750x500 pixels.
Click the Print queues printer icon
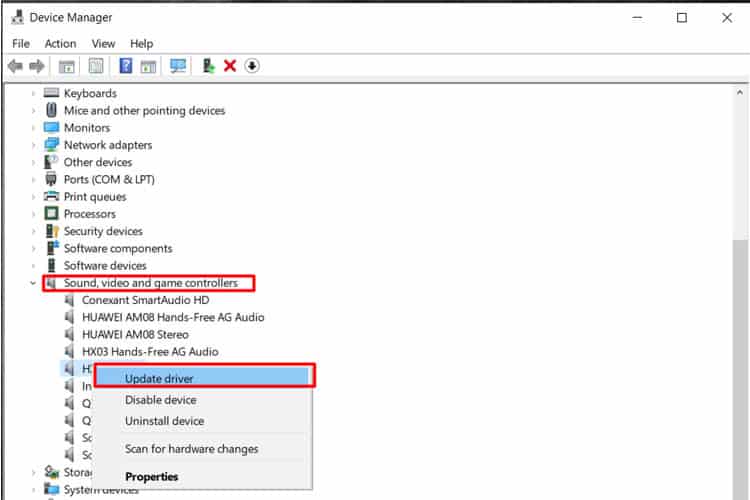pyautogui.click(x=51, y=196)
